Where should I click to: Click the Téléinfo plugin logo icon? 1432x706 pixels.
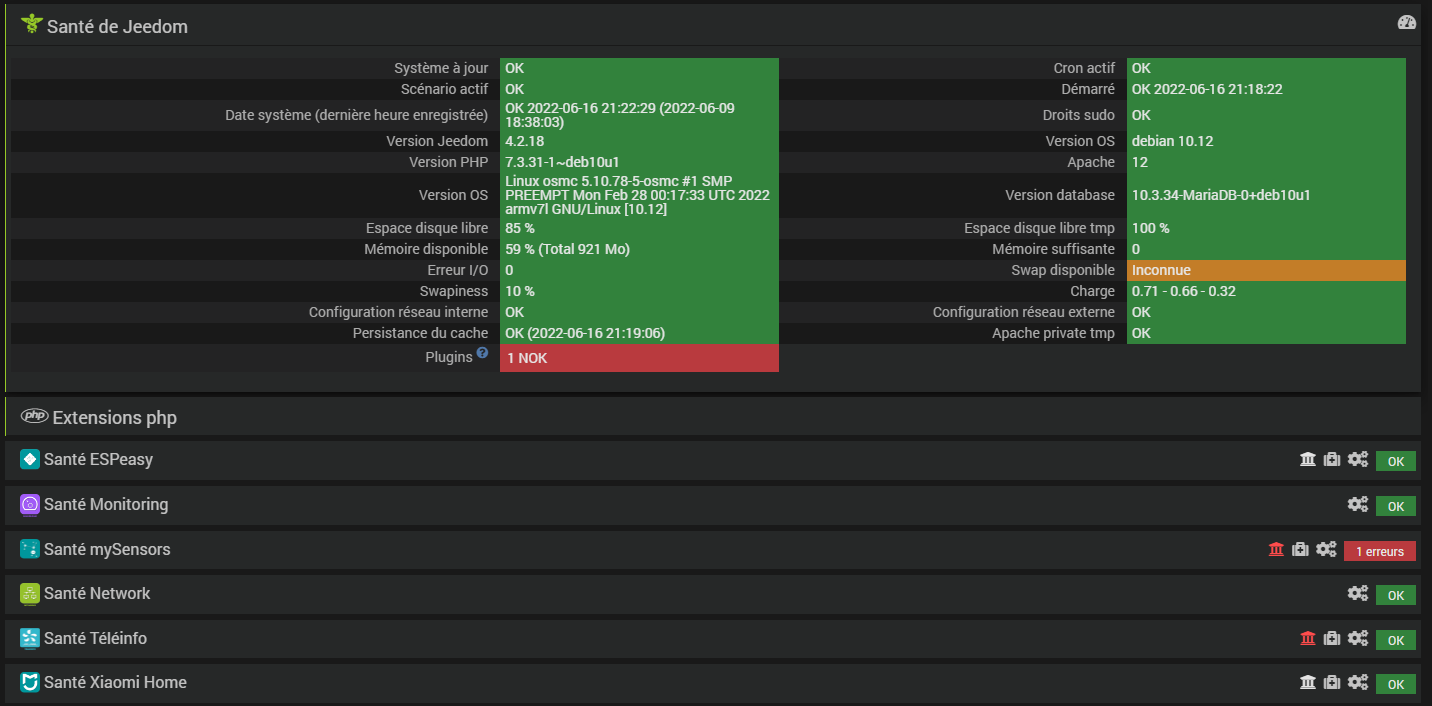click(x=30, y=638)
